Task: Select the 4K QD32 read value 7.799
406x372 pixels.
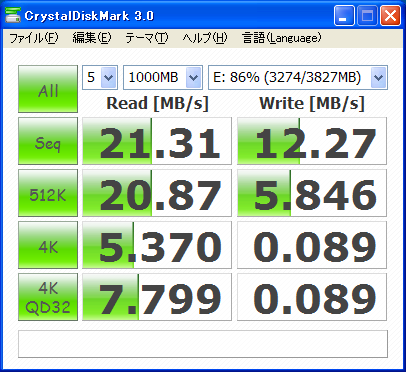Action: (x=157, y=297)
